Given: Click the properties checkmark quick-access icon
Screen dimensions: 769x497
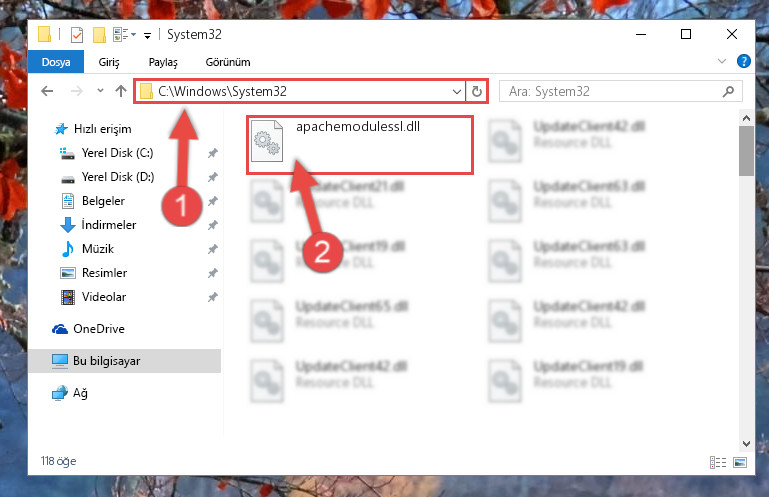Looking at the screenshot, I should click(77, 35).
